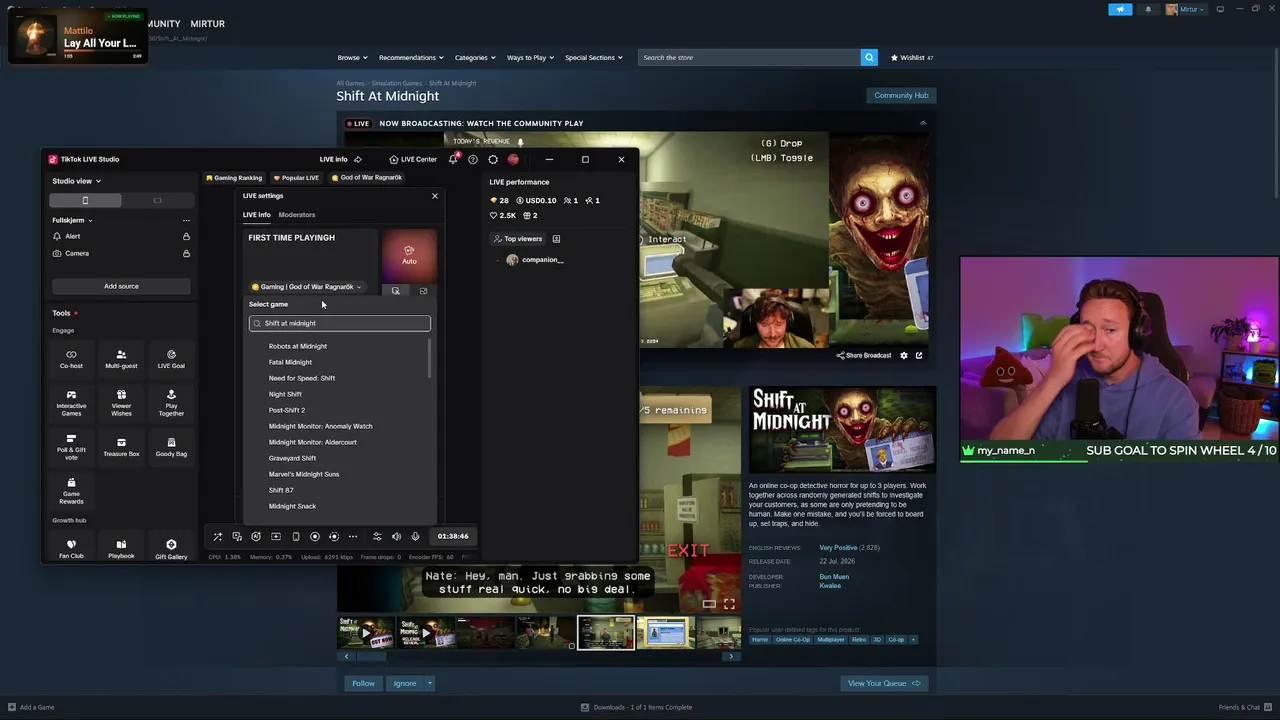The height and width of the screenshot is (720, 1280).
Task: Open Ways to Play menu
Action: coord(530,57)
